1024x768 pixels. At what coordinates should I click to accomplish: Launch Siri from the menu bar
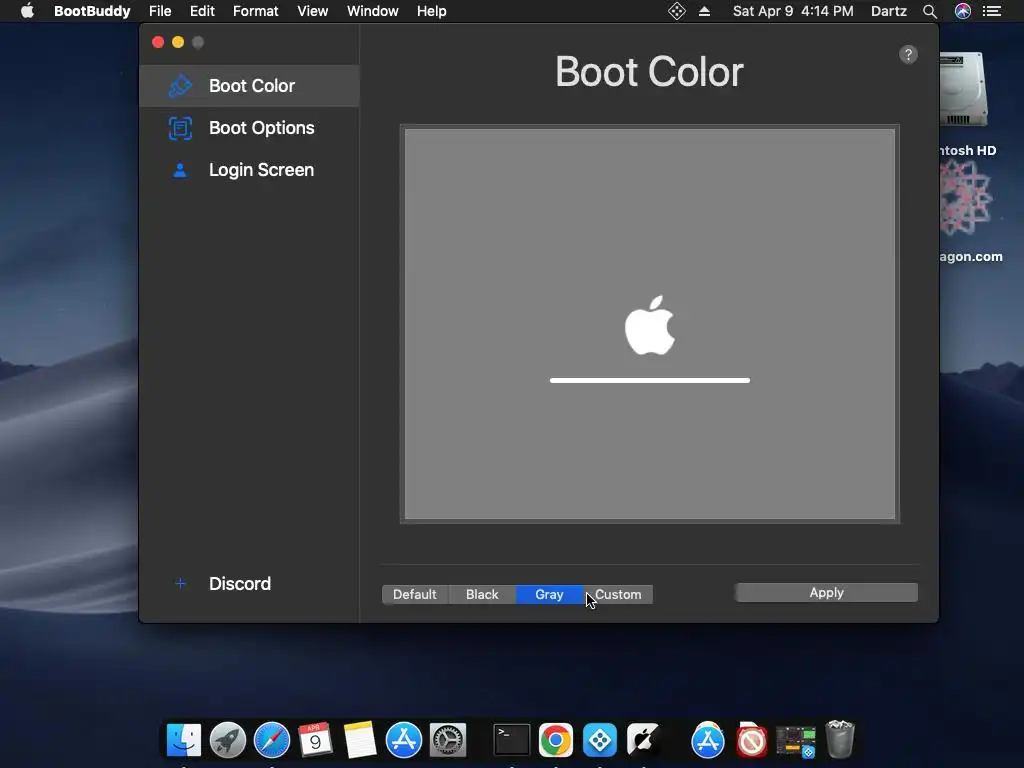click(x=963, y=11)
